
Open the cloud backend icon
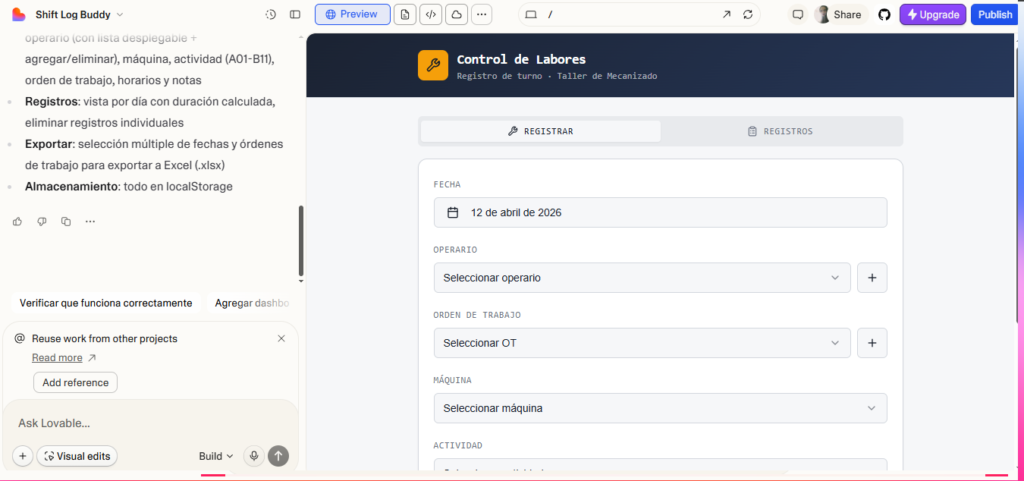point(456,14)
